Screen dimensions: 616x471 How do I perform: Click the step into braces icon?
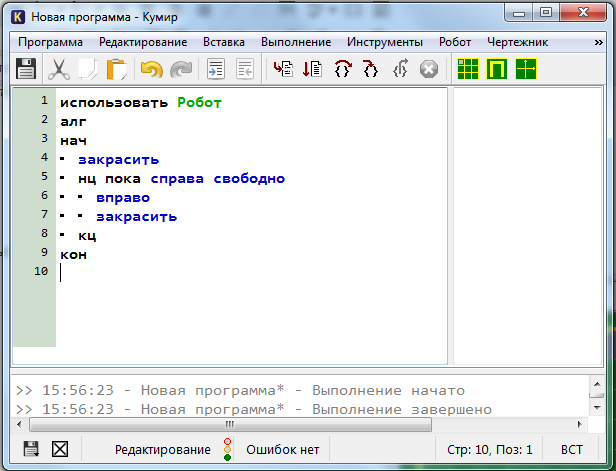(x=370, y=69)
